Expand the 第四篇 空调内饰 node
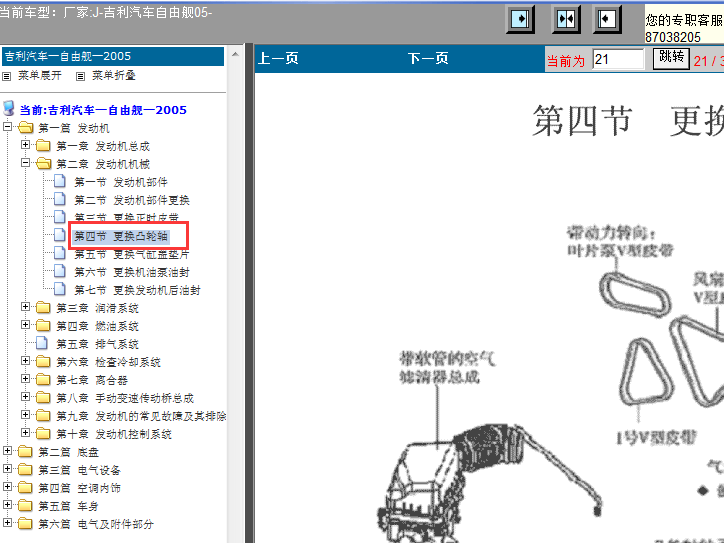 click(7, 487)
